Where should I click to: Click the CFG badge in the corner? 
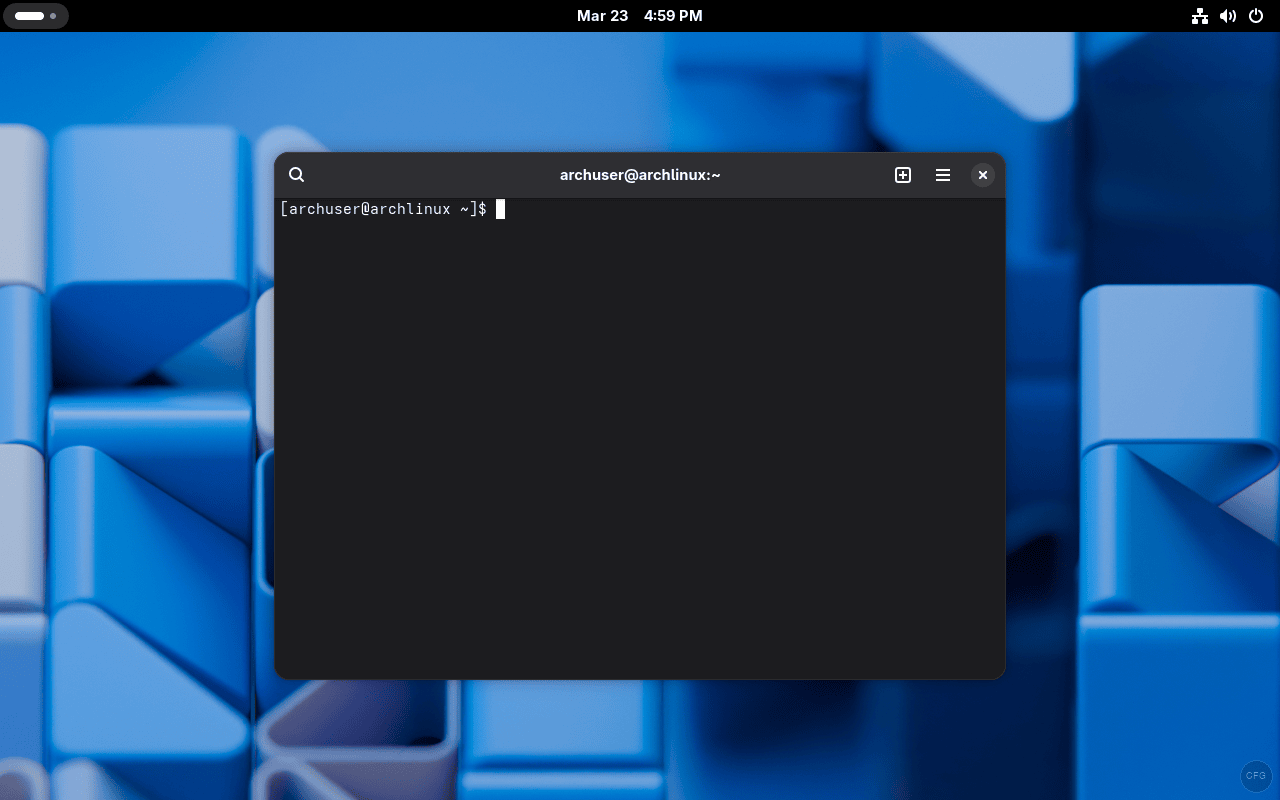pos(1256,775)
